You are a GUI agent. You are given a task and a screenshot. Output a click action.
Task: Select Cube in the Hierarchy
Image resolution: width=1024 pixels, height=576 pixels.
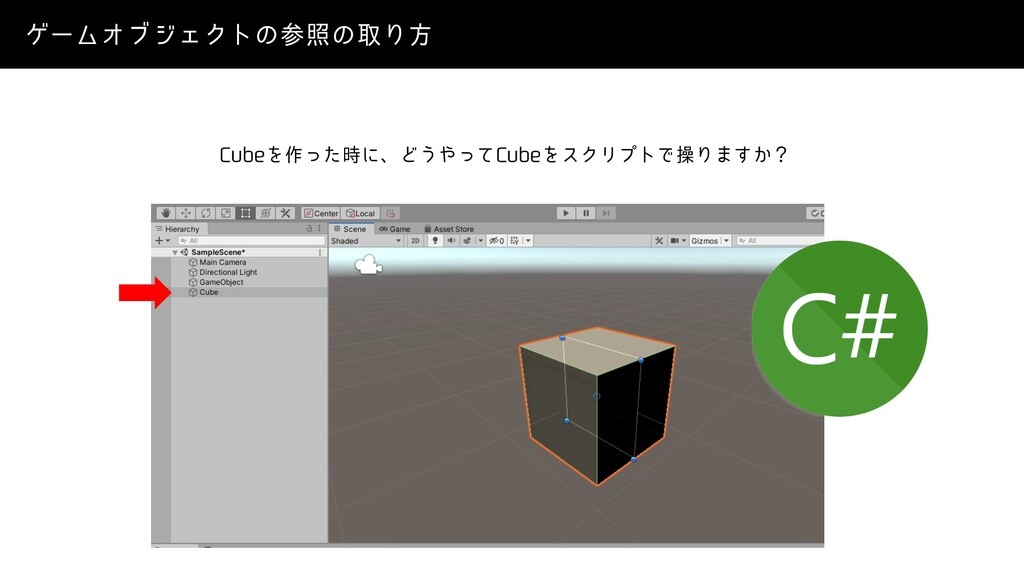tap(209, 293)
